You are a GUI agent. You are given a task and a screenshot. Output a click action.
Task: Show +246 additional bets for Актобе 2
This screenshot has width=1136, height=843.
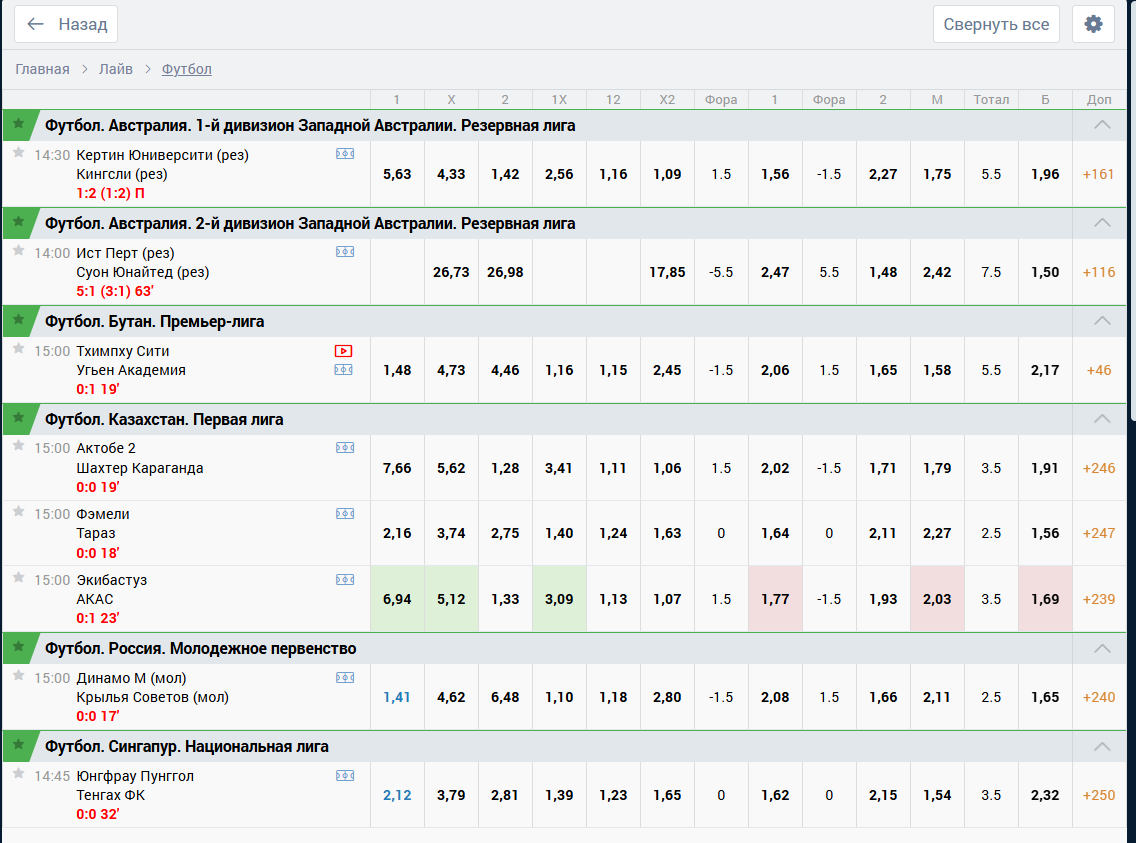(1098, 468)
